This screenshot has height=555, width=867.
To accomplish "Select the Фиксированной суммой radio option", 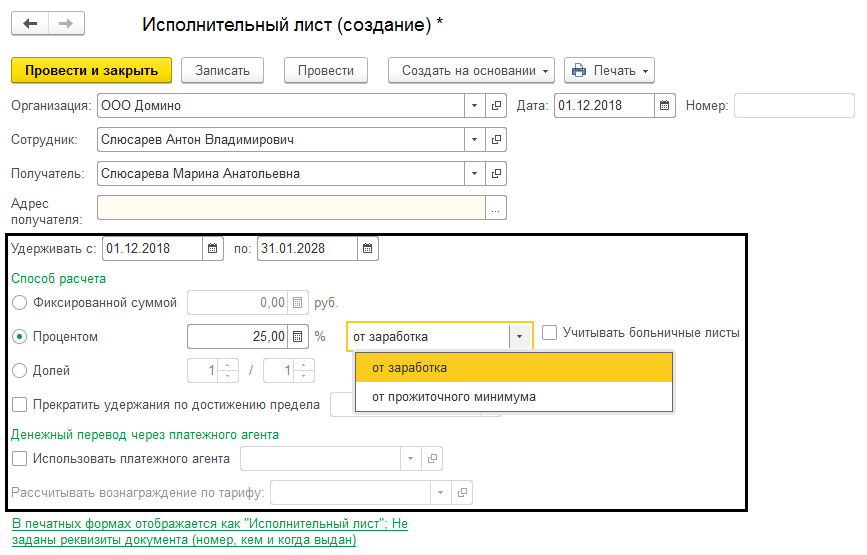I will coord(20,302).
